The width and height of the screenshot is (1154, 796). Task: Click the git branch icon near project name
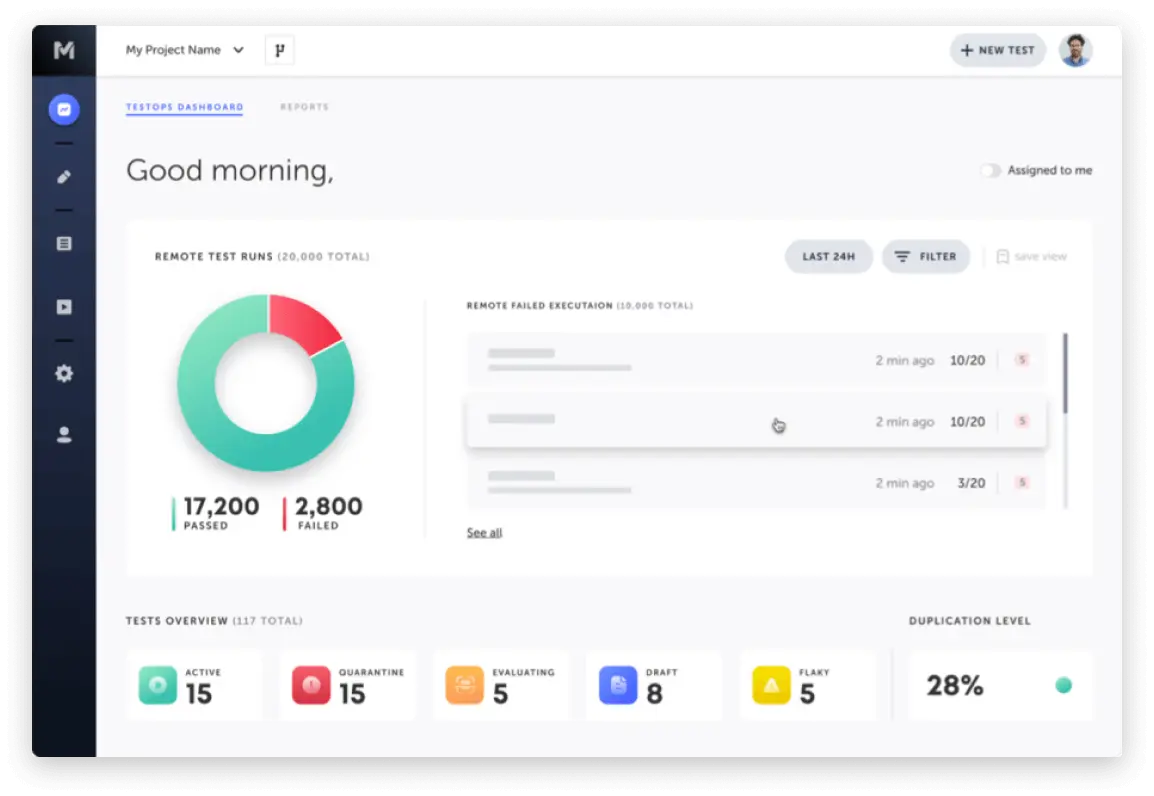[278, 50]
